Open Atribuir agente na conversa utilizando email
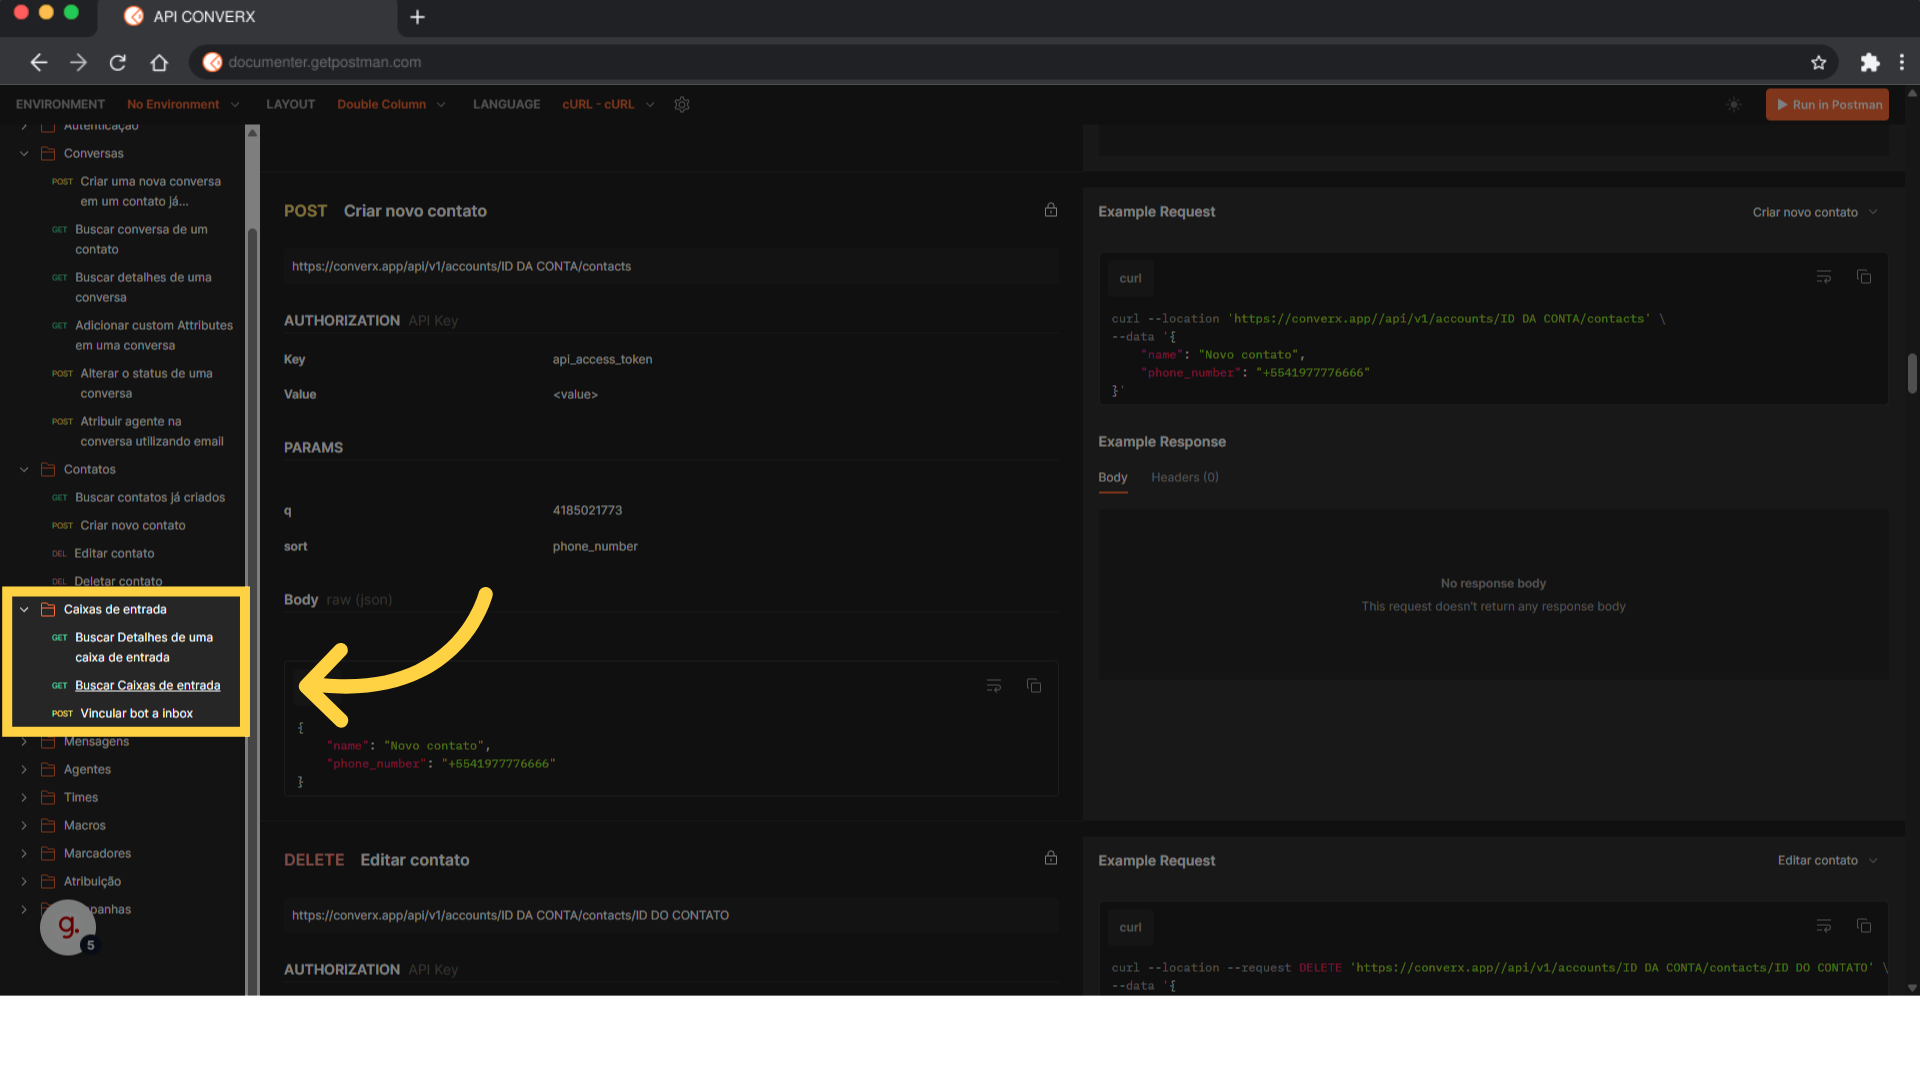Screen dimensions: 1920x1080 pos(151,431)
